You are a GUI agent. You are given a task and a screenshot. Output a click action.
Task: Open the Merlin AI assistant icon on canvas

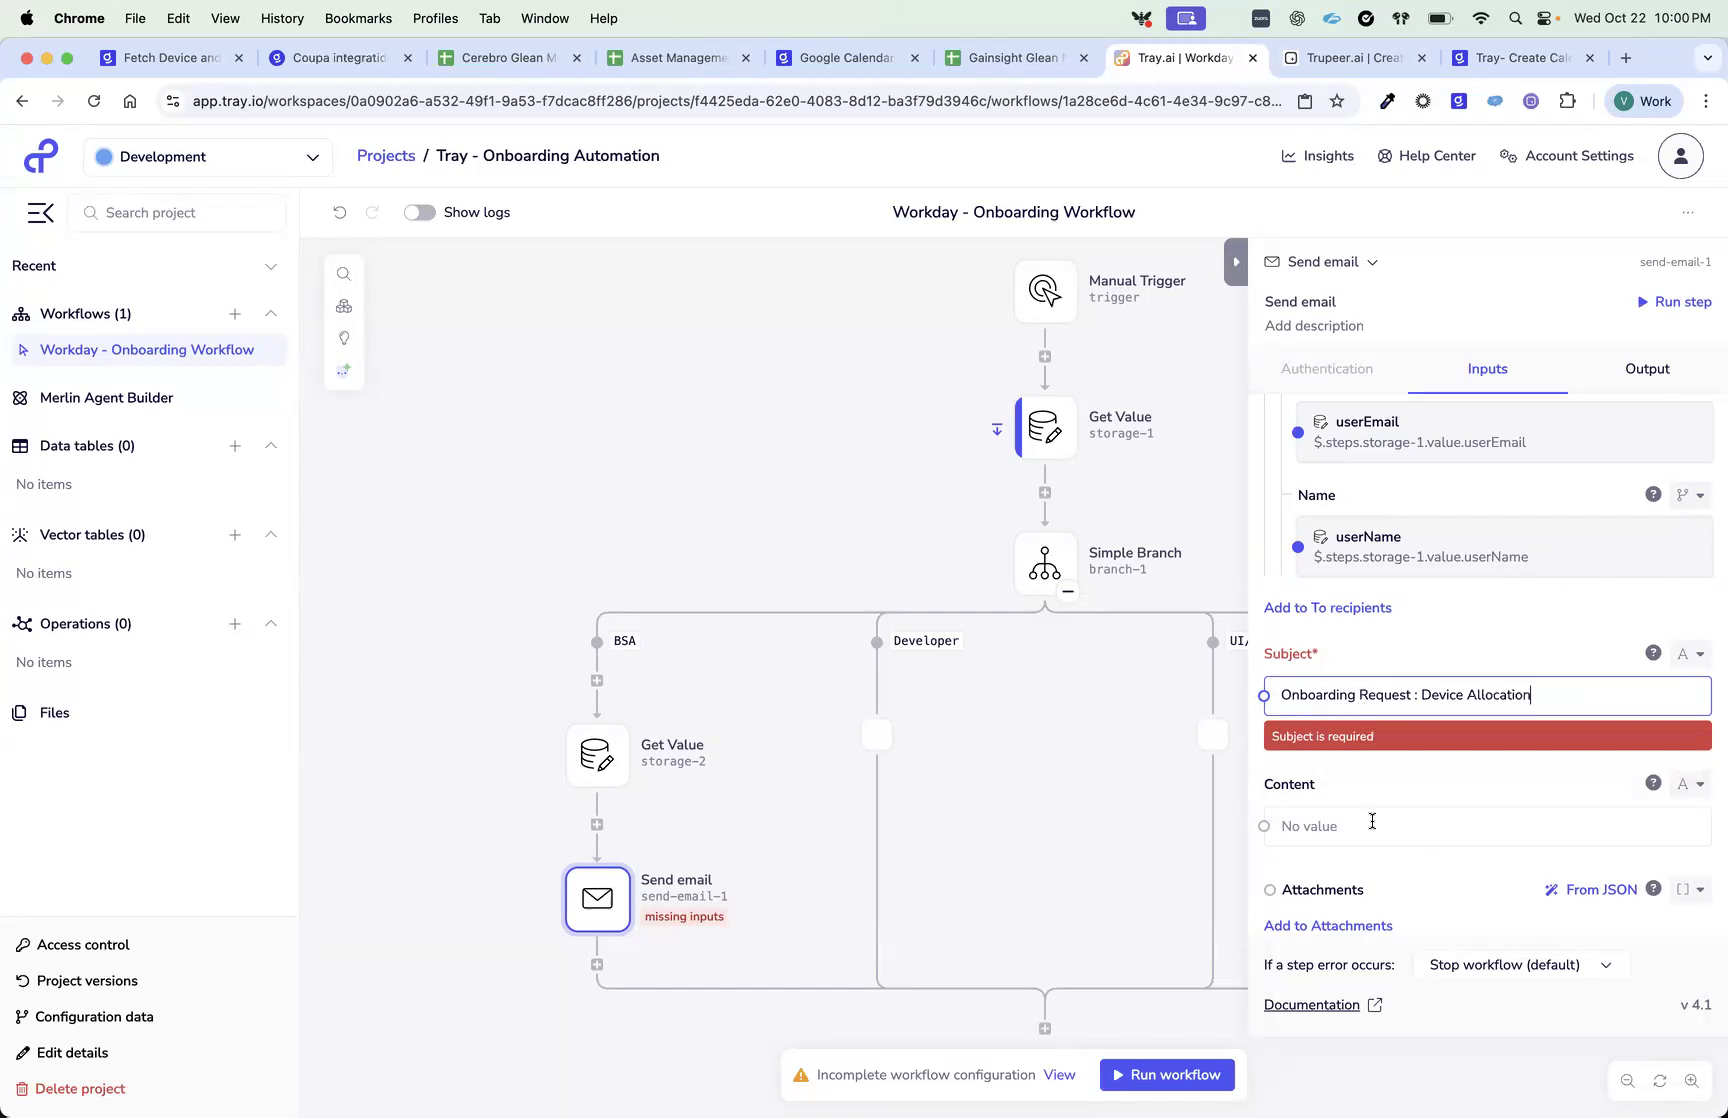[344, 370]
